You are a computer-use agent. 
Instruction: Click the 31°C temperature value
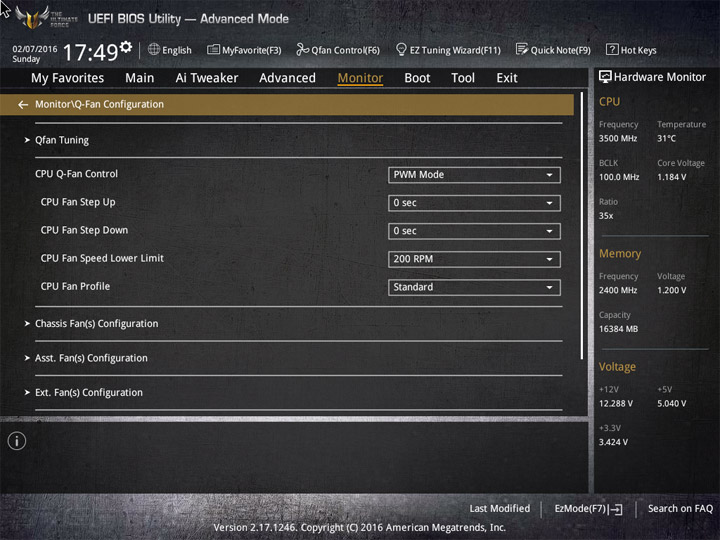666,139
